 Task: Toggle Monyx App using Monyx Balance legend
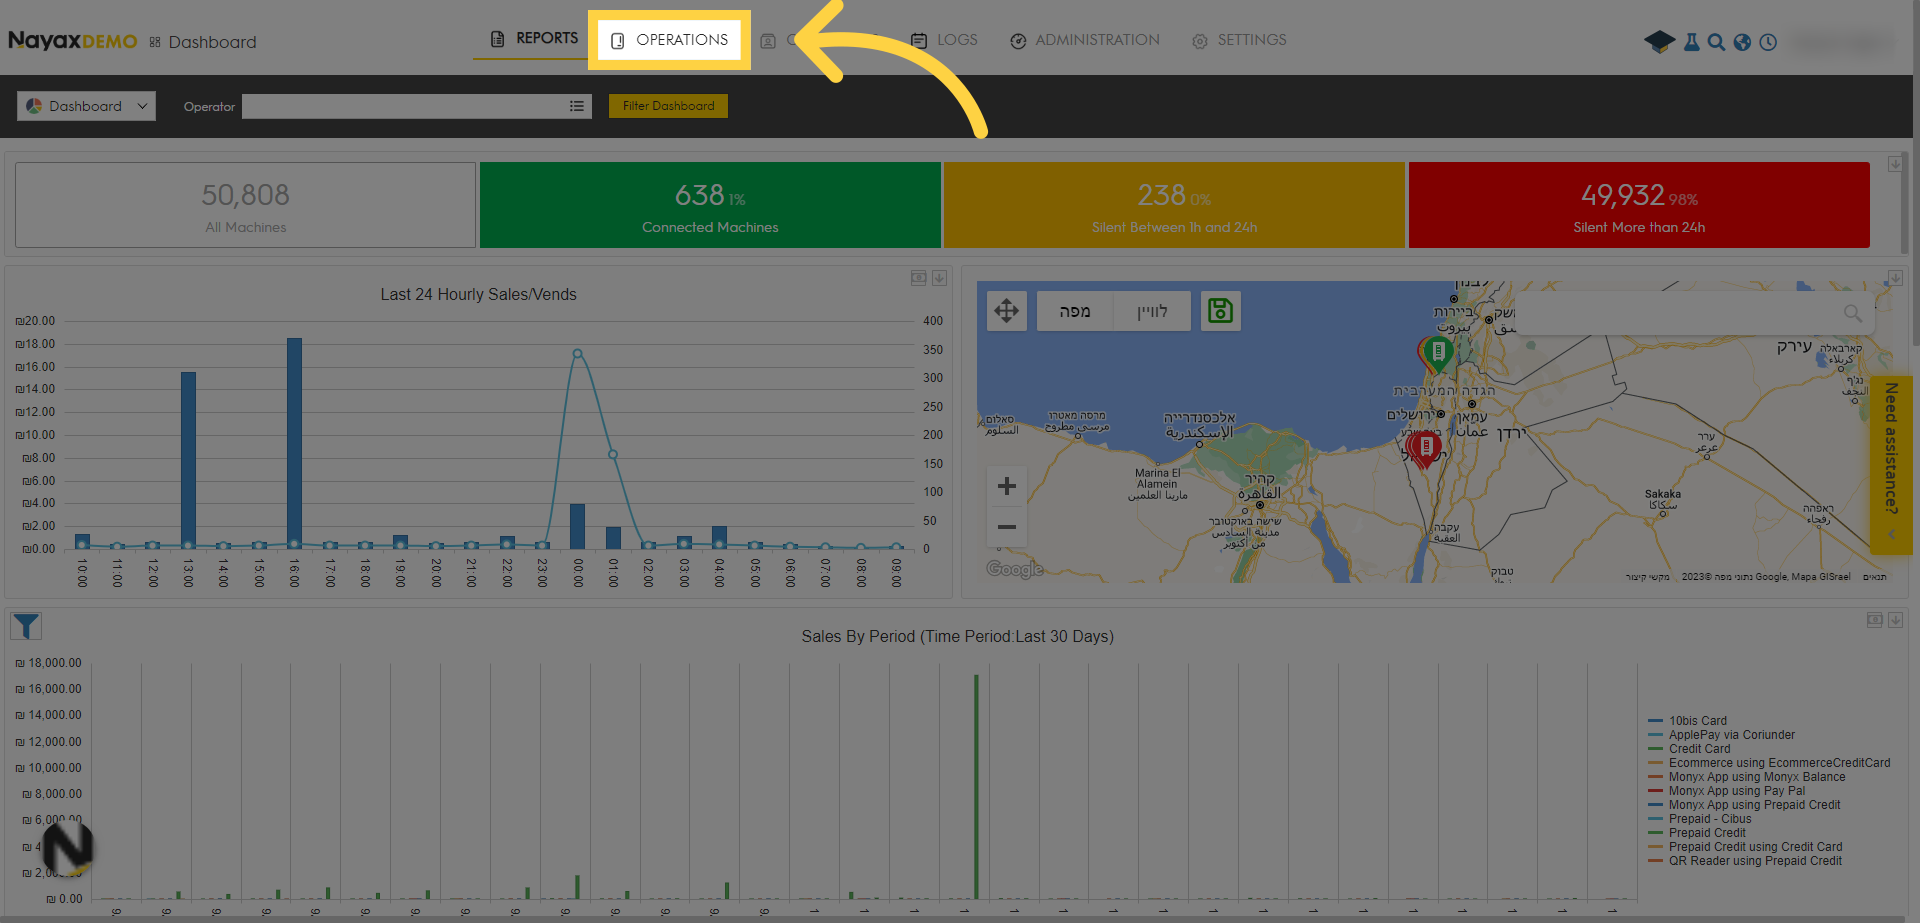pyautogui.click(x=1746, y=777)
